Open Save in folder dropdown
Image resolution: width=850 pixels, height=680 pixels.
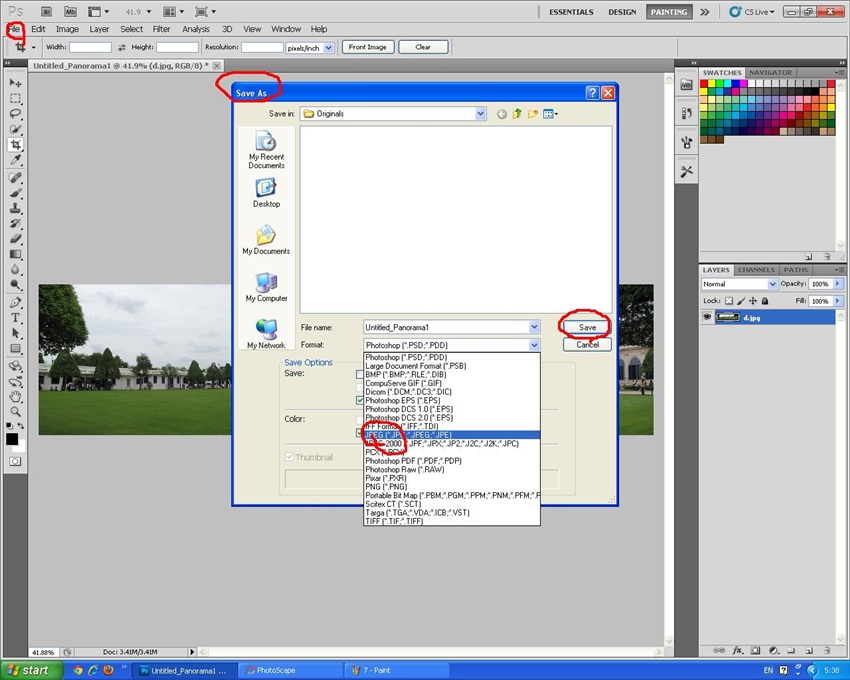480,113
